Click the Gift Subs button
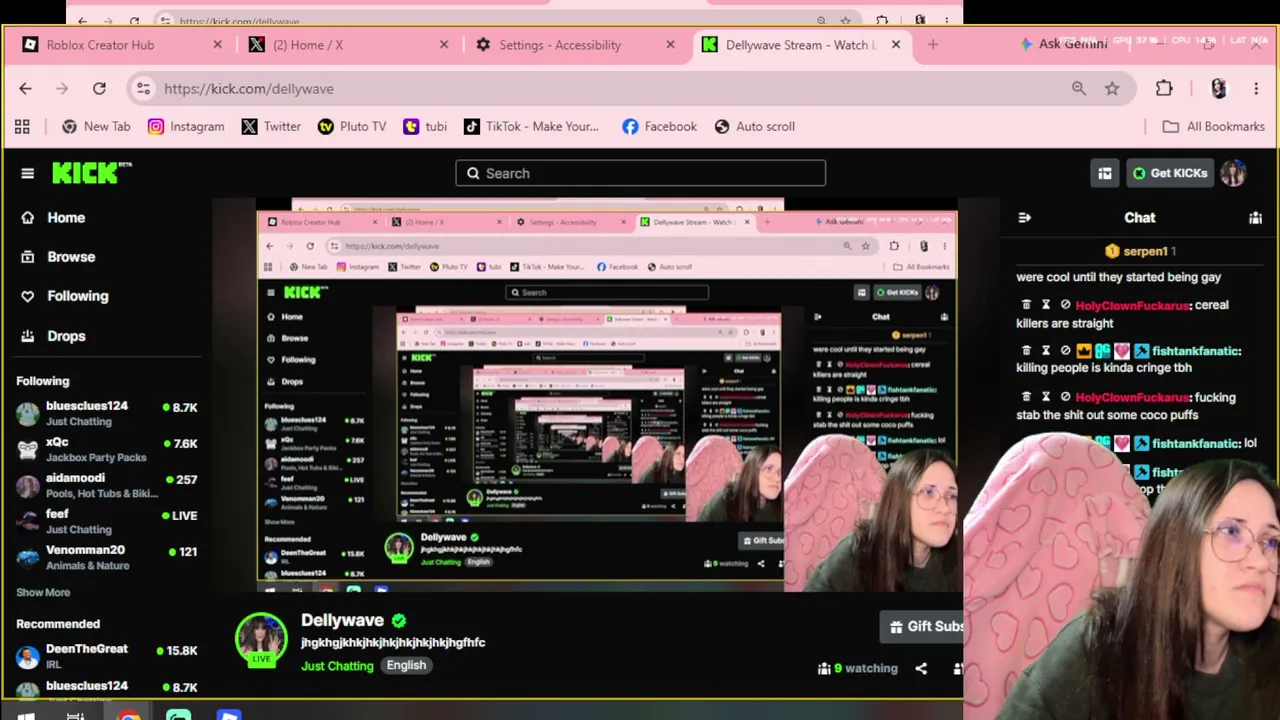The image size is (1280, 720). pyautogui.click(x=924, y=627)
